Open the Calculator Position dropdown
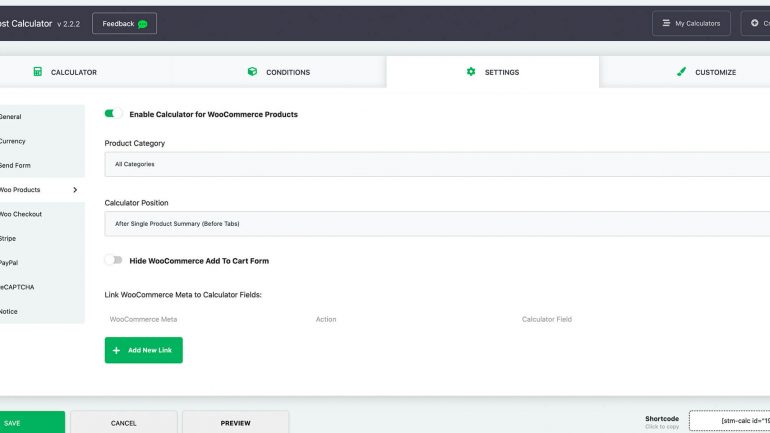The width and height of the screenshot is (770, 433). tap(437, 224)
